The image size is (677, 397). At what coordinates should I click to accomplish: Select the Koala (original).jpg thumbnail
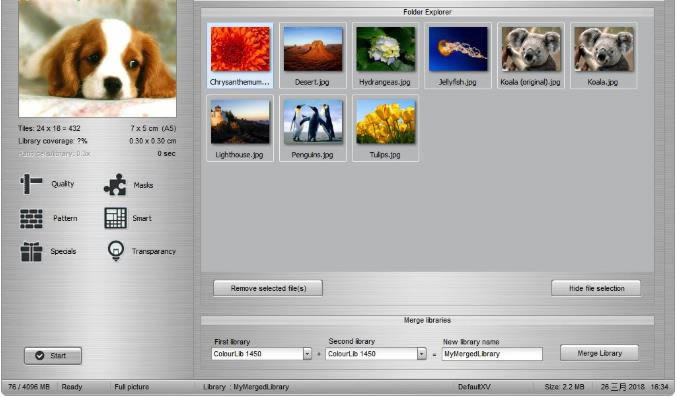531,55
